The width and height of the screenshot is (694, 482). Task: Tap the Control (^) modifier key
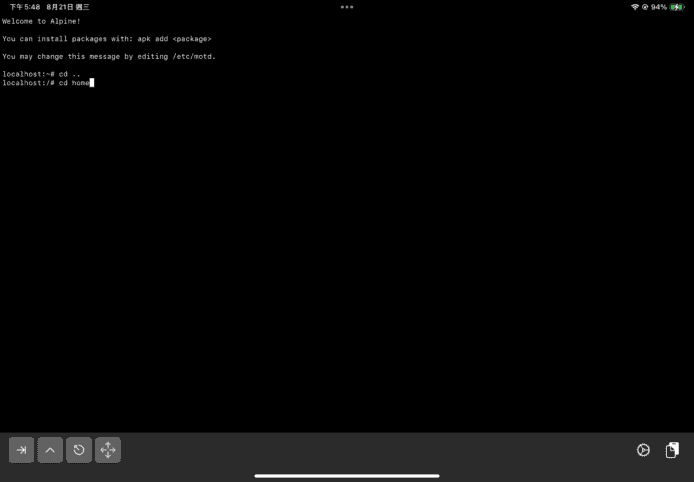click(50, 450)
